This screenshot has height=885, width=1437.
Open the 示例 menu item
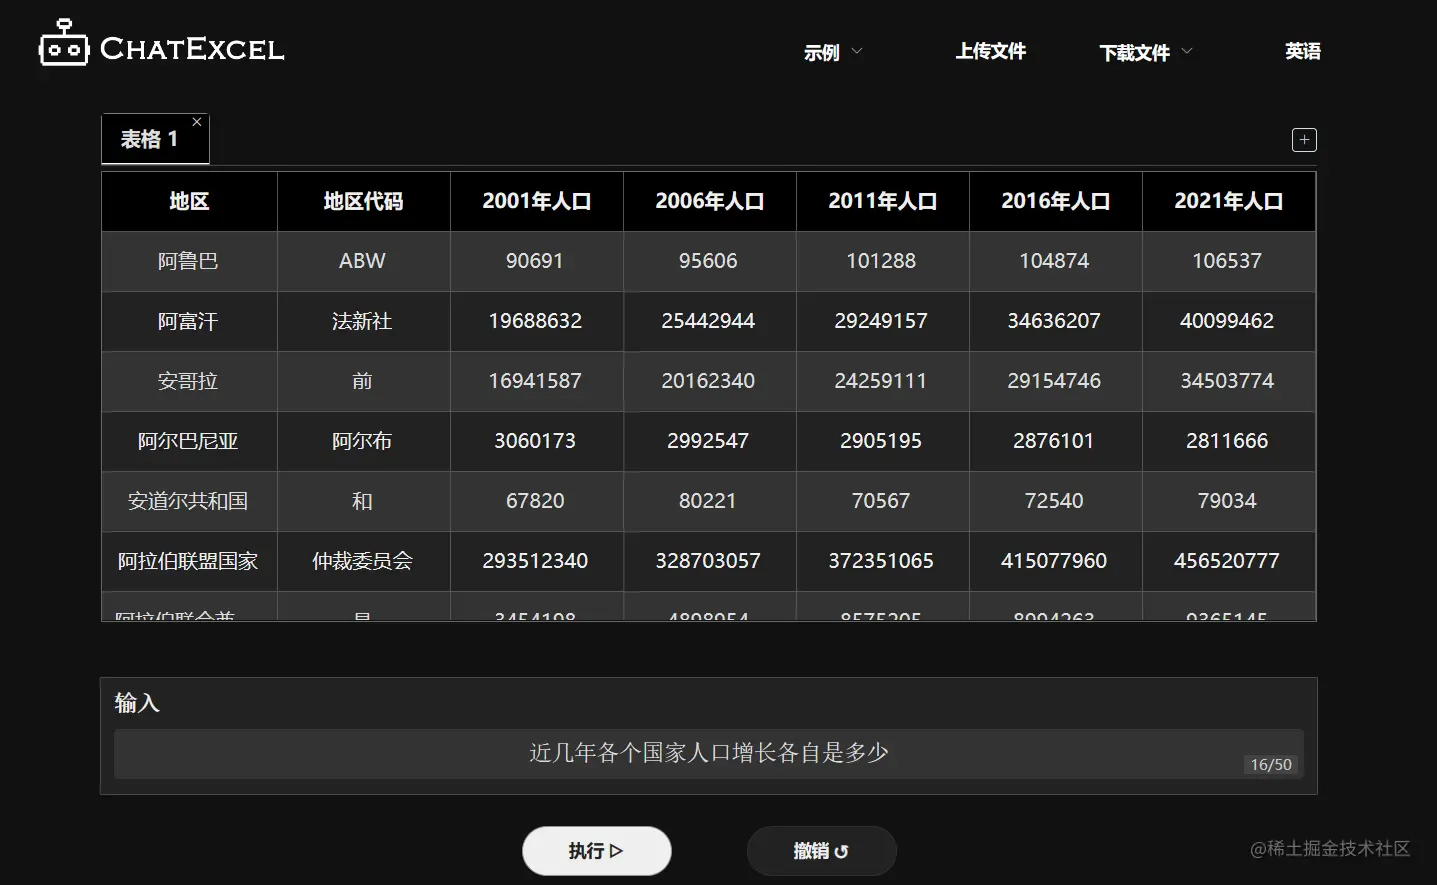click(822, 52)
